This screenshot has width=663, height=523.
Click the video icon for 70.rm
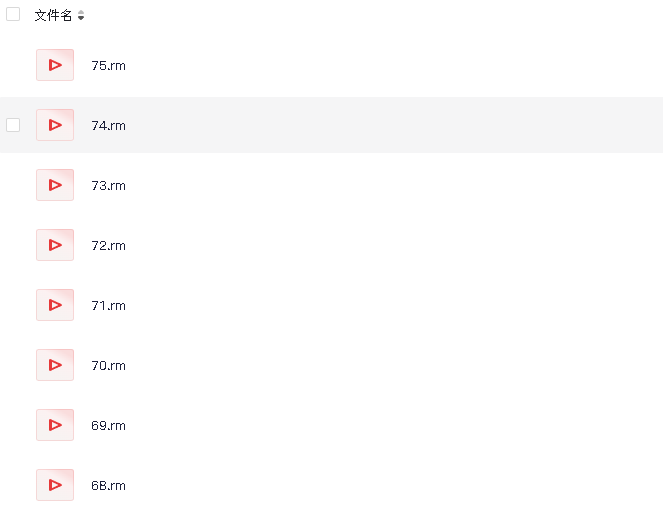[55, 365]
